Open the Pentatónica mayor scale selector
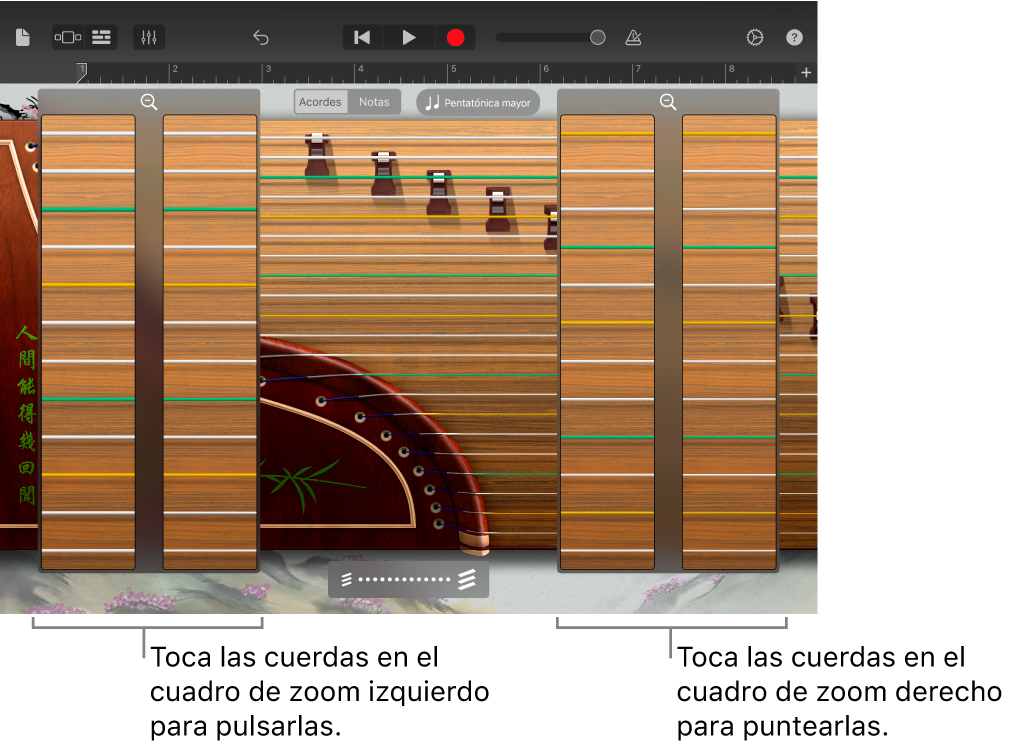 [x=477, y=102]
